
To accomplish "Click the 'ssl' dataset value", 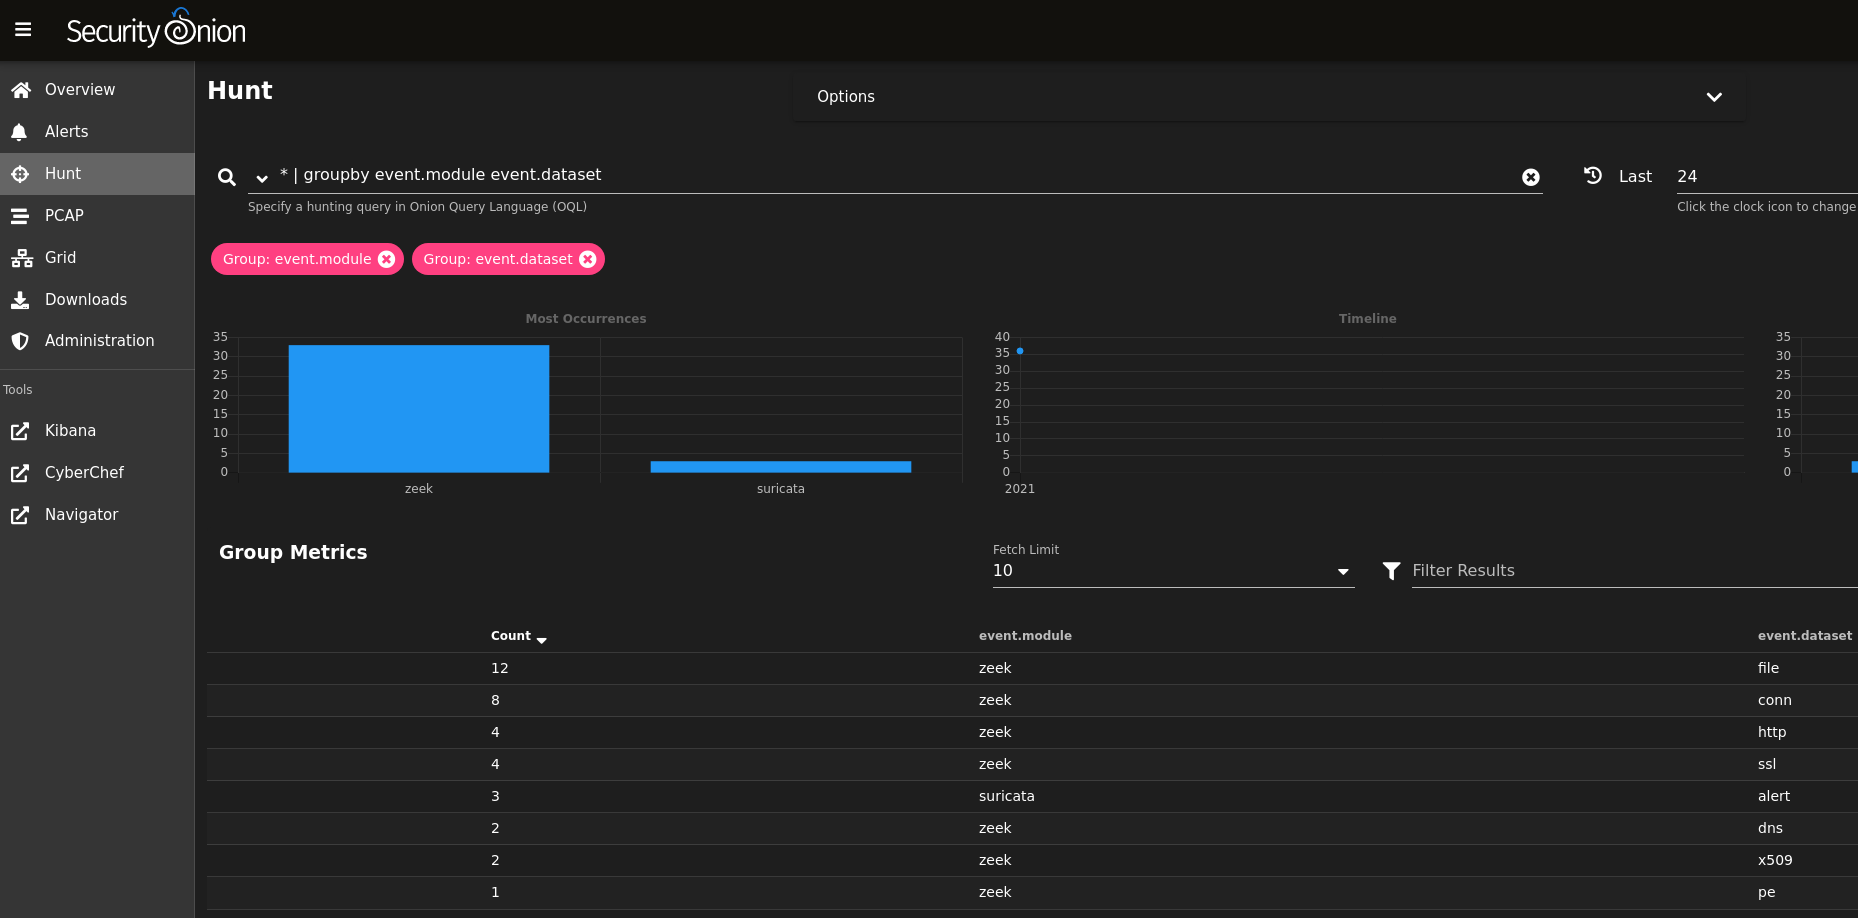I will 1767,764.
